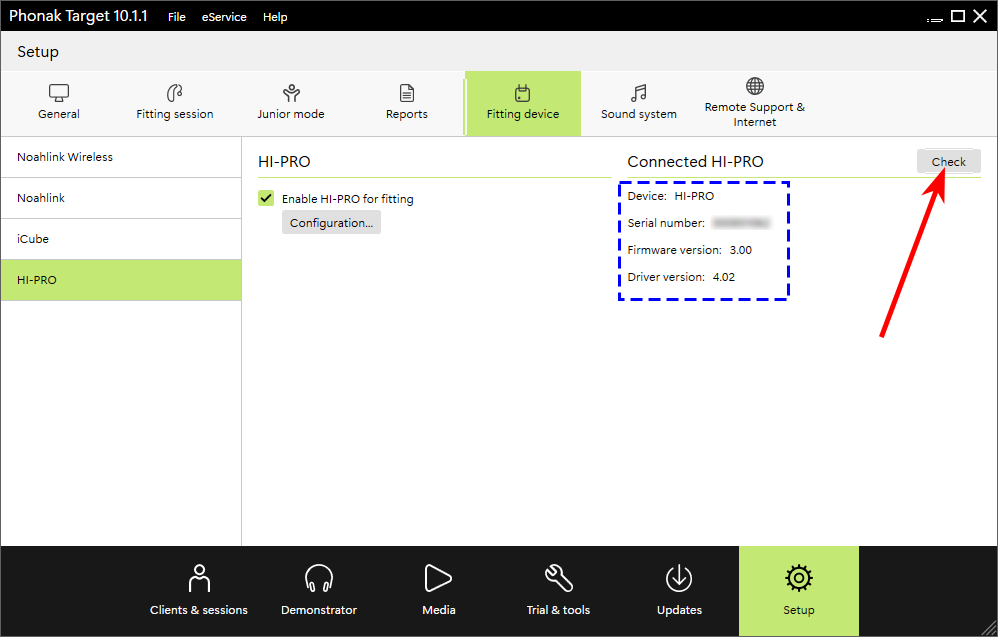Viewport: 998px width, 637px height.
Task: Disable the Enable HI-PRO for fitting checkbox
Action: pyautogui.click(x=266, y=198)
